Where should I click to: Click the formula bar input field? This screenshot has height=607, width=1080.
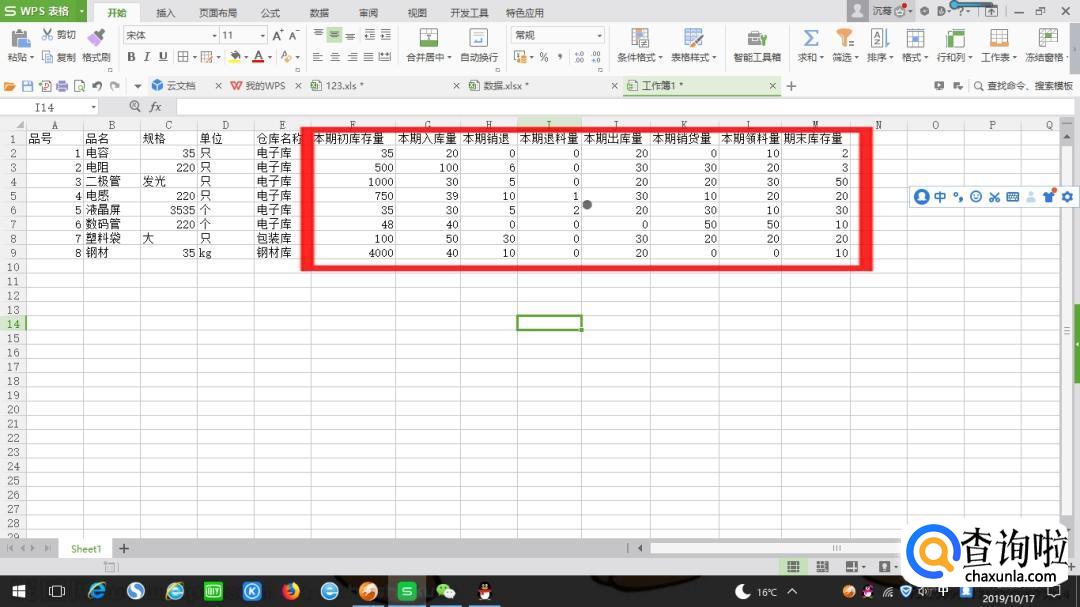point(623,107)
